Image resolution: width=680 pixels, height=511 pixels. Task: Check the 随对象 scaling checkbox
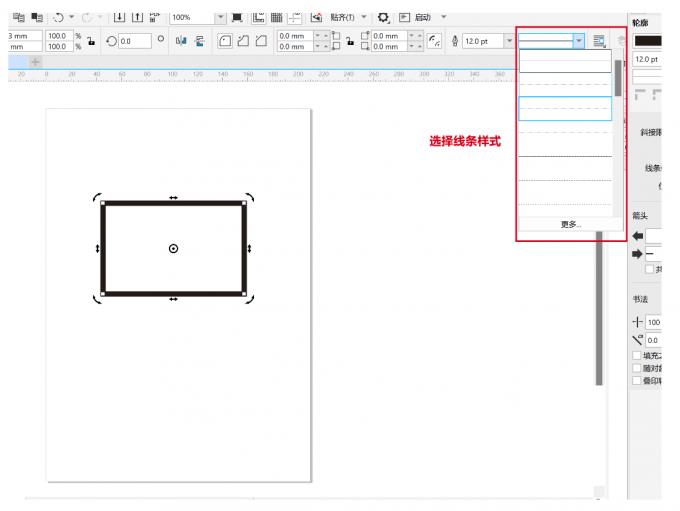pos(637,368)
